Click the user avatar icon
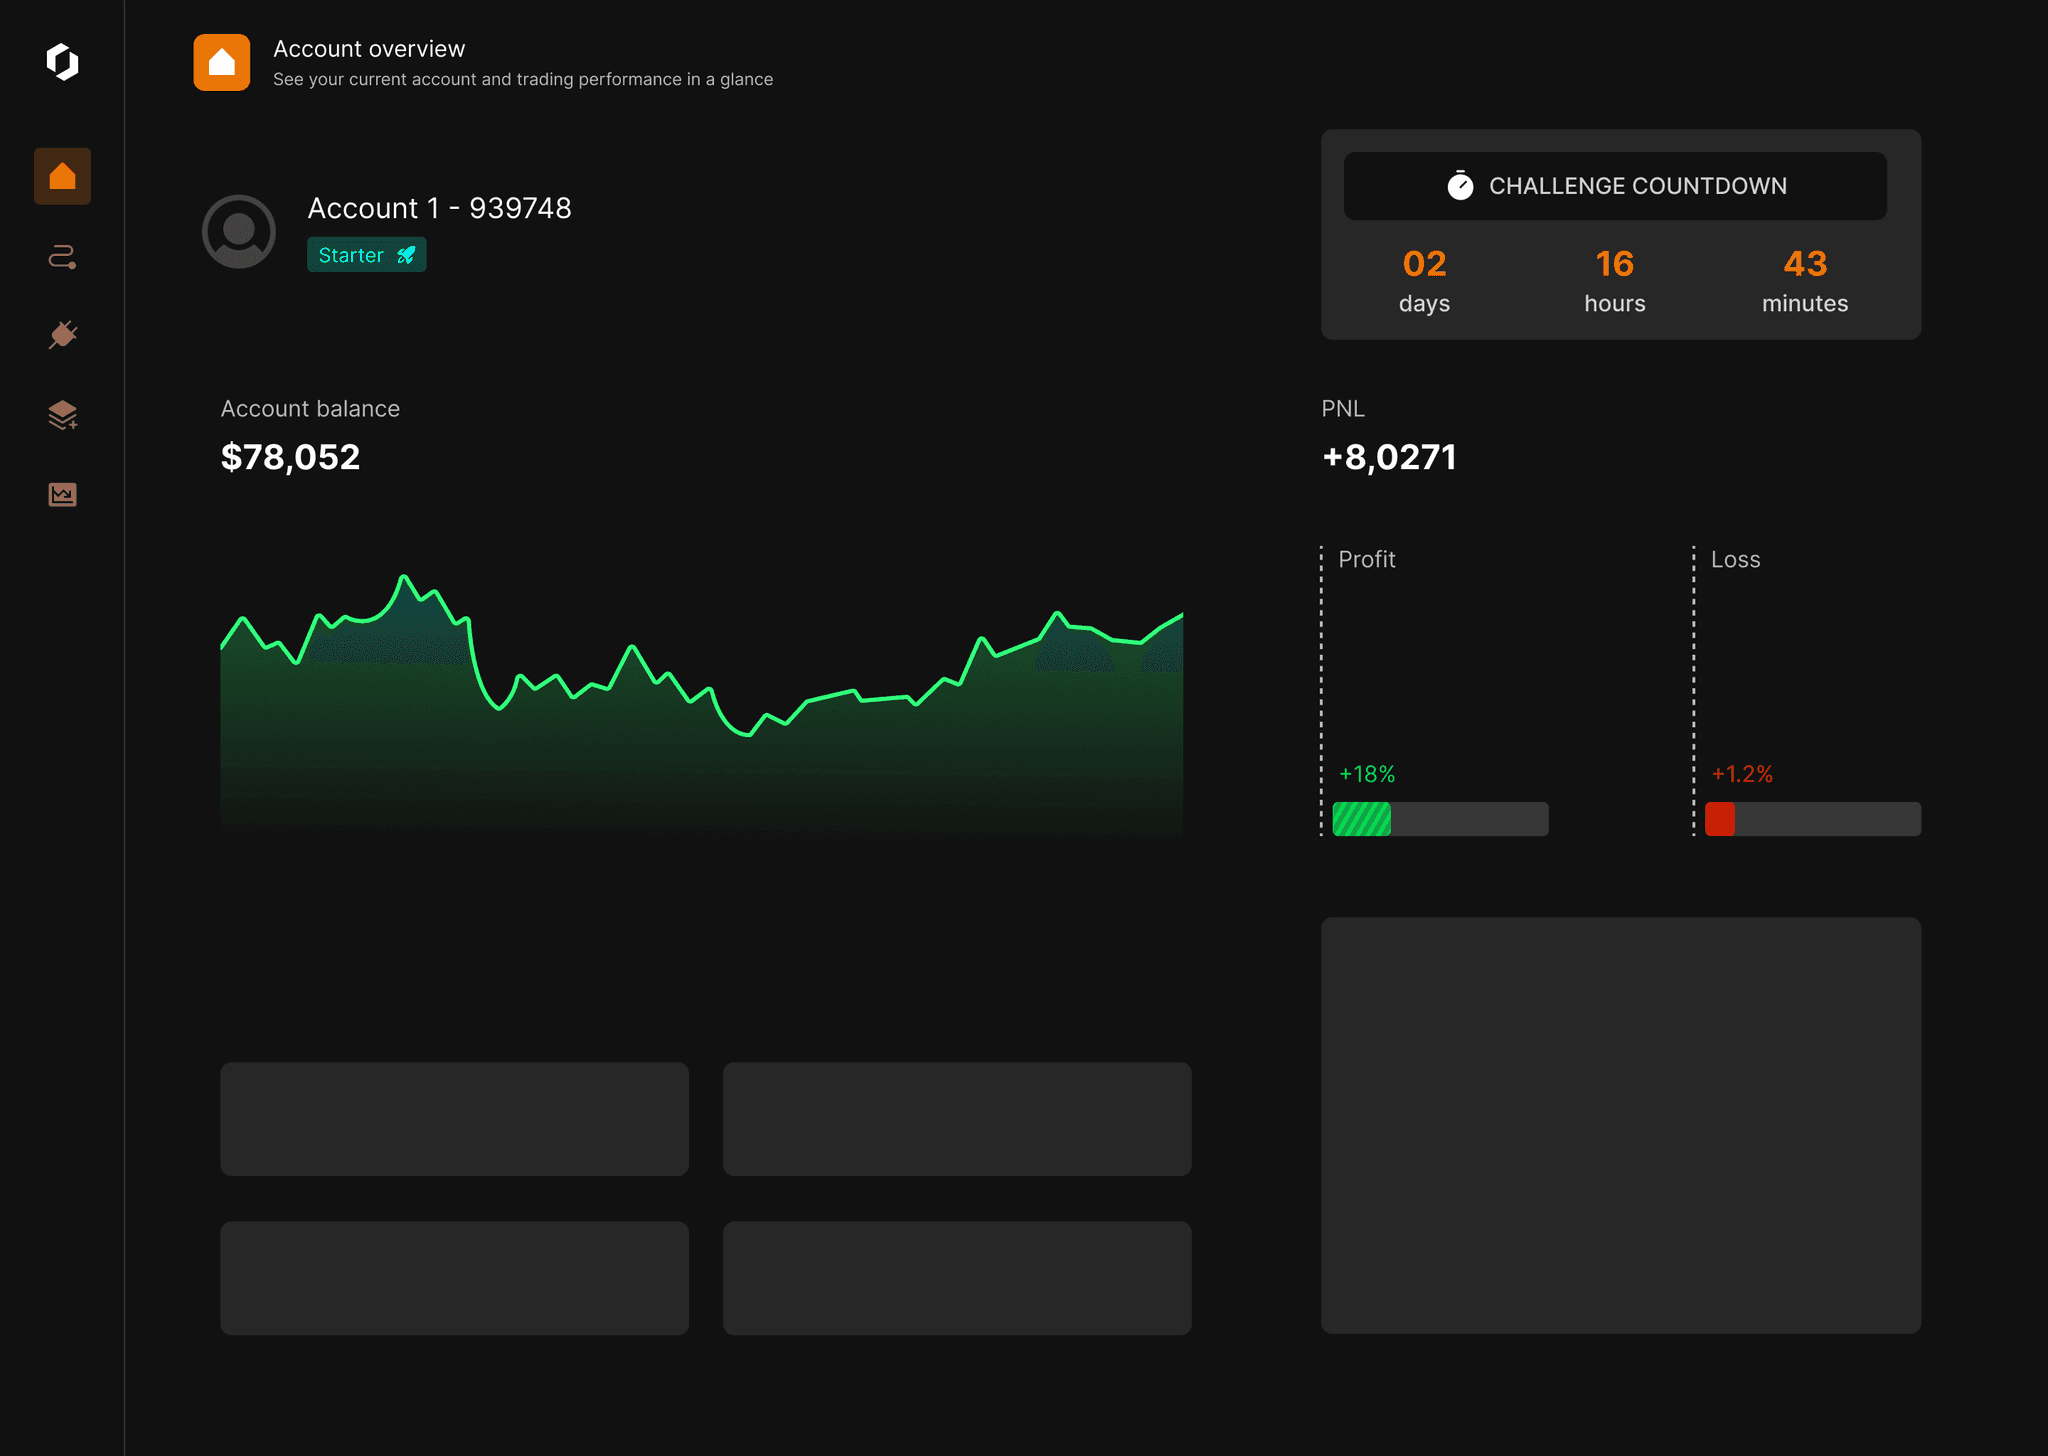This screenshot has width=2048, height=1456. (x=238, y=231)
